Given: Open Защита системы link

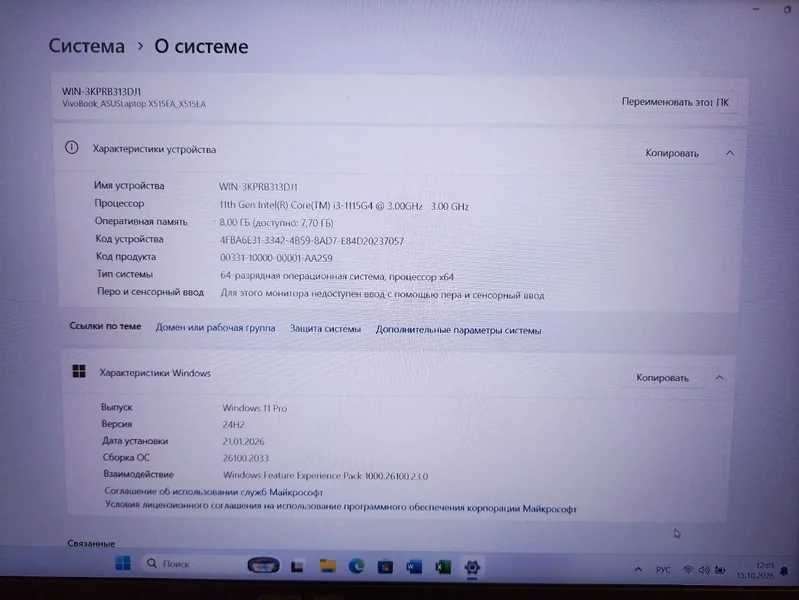Looking at the screenshot, I should tap(325, 329).
